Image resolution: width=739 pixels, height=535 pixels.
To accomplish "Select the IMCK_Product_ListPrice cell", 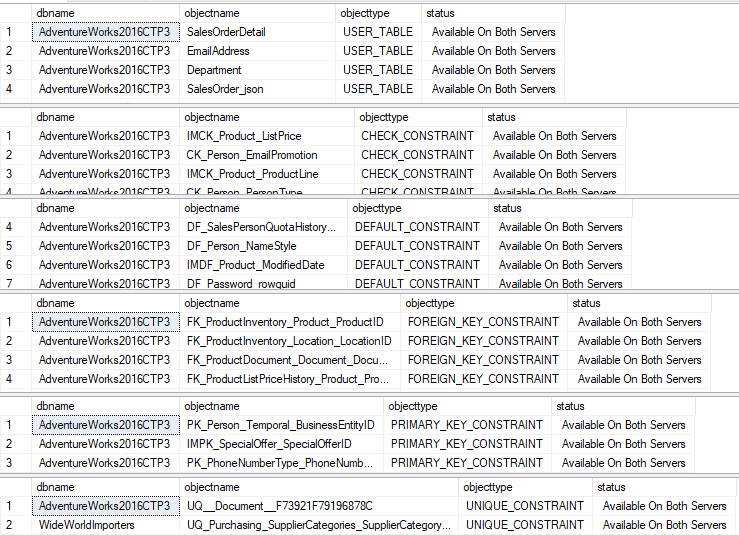I will [267, 136].
